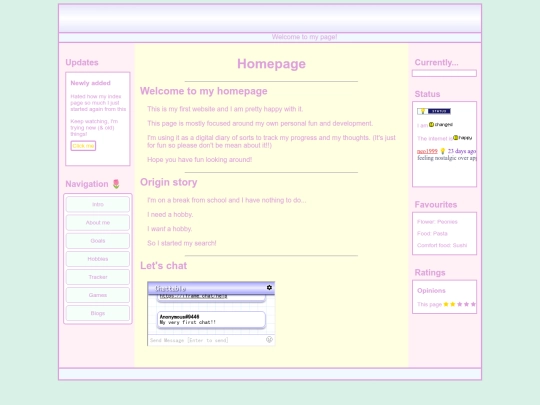Open the underlined link in chat message
Image resolution: width=540 pixels, height=405 pixels.
pyautogui.click(x=193, y=296)
